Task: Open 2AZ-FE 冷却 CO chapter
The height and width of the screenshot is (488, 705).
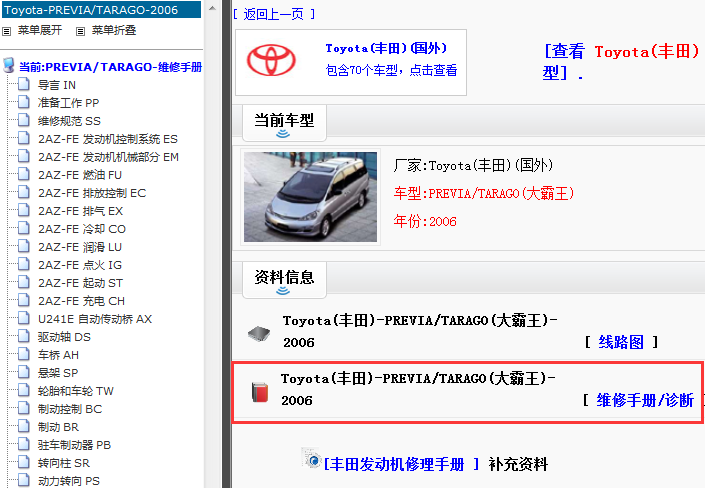Action: (82, 229)
